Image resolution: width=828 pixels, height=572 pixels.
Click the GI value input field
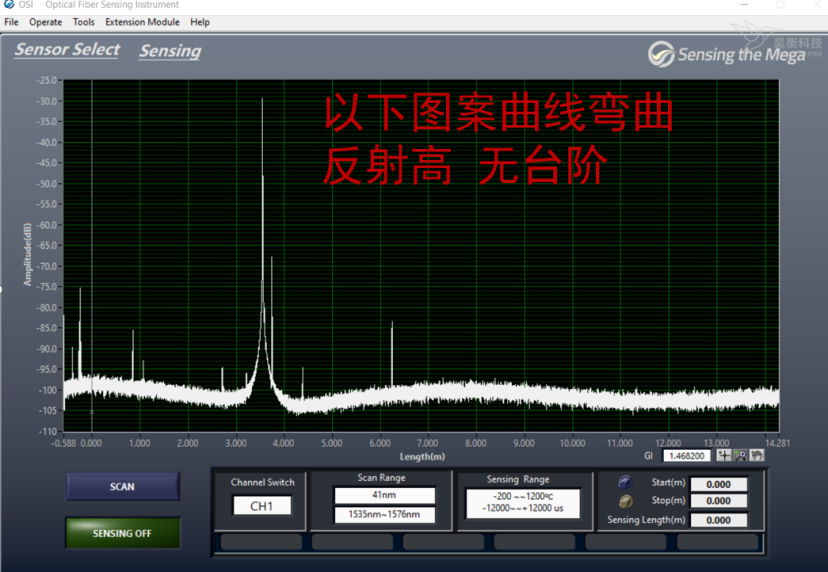click(x=686, y=456)
